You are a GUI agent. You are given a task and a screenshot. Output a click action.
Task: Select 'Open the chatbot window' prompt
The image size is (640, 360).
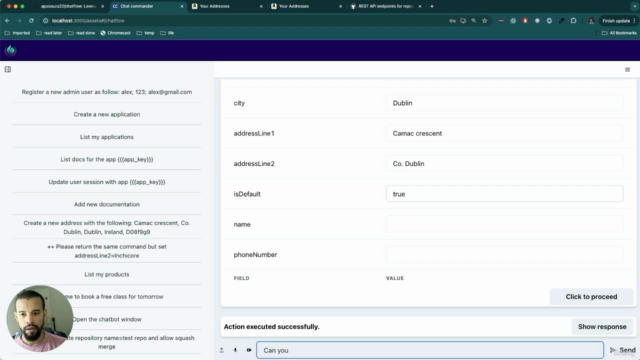(107, 319)
